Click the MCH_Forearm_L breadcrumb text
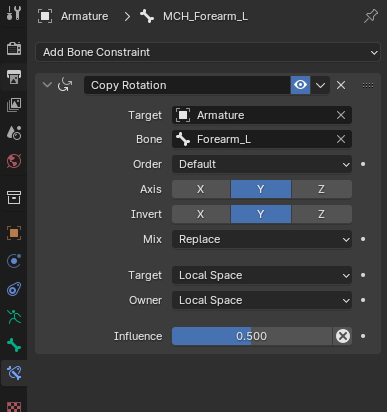Image resolution: width=387 pixels, height=412 pixels. pos(205,16)
